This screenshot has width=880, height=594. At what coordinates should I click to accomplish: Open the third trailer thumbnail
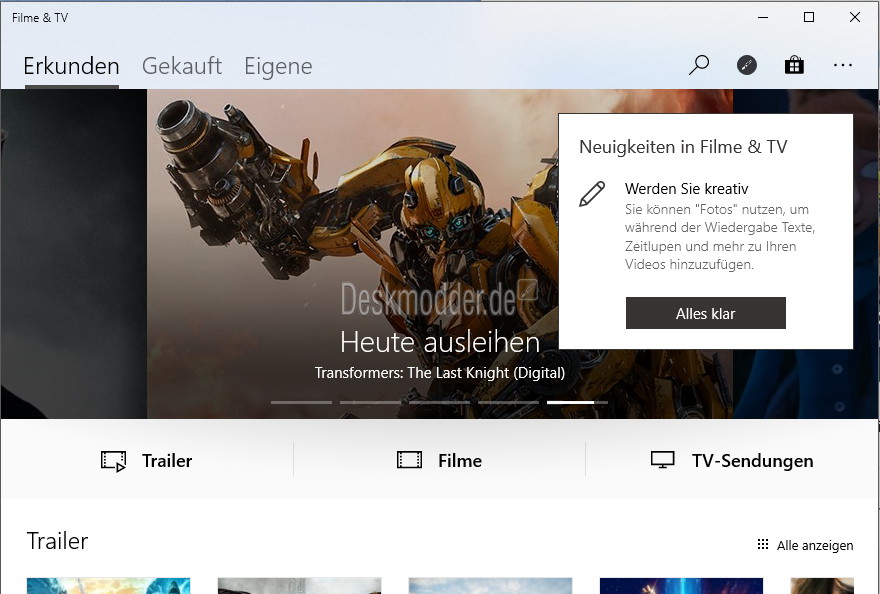(x=491, y=586)
